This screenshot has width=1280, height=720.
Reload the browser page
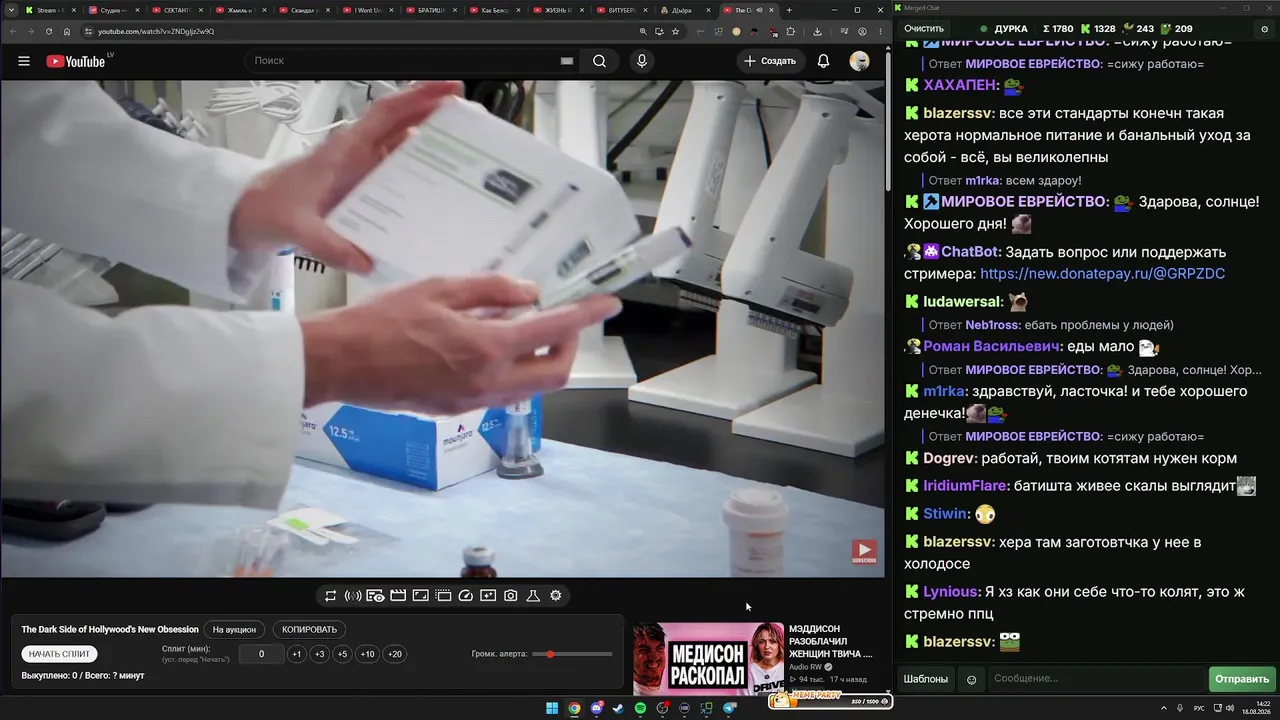(x=48, y=31)
